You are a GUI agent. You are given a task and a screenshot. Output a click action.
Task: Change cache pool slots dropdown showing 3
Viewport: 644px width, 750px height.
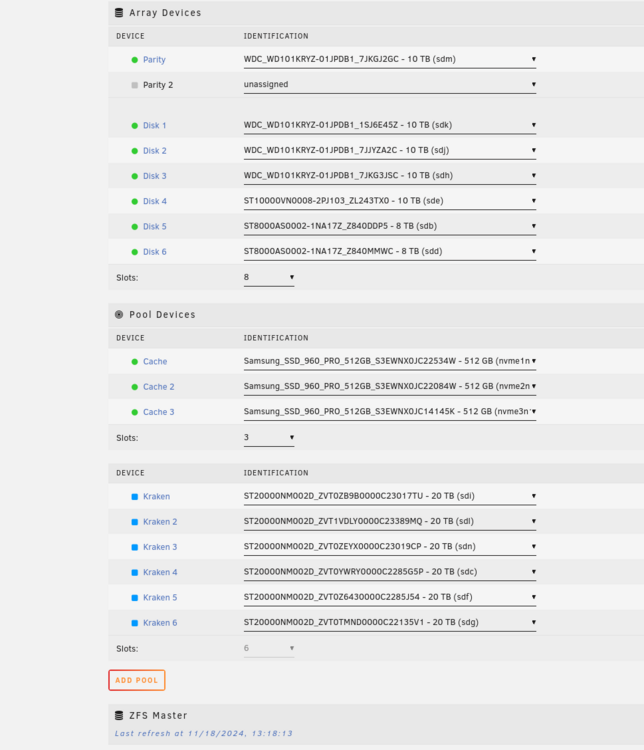pos(269,438)
